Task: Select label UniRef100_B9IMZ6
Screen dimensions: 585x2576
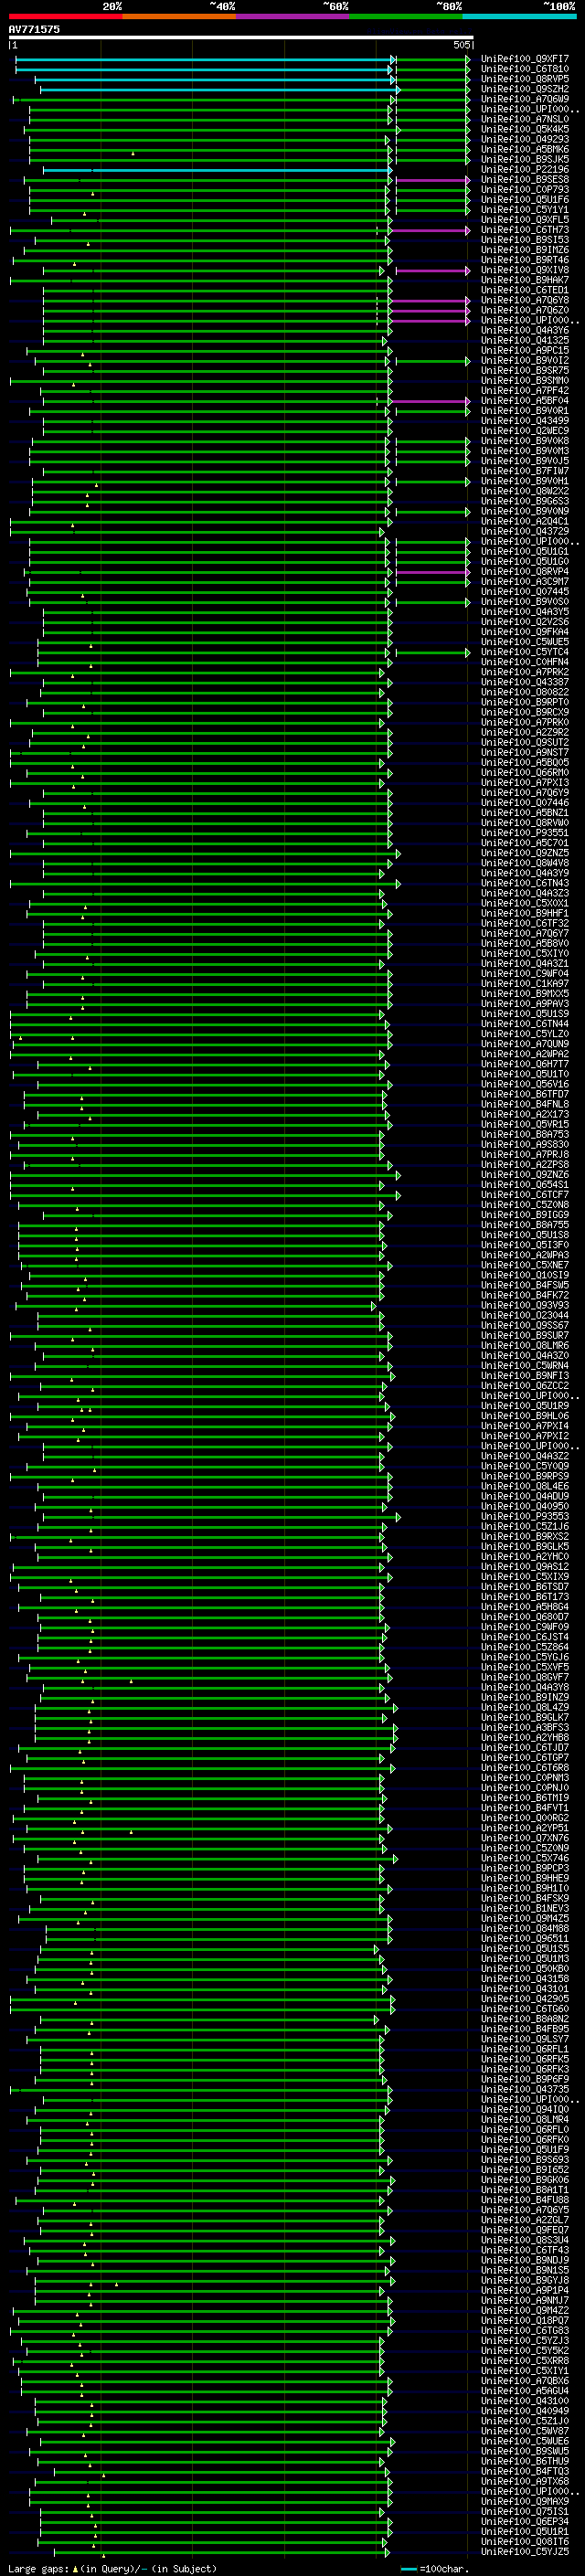Action: (x=525, y=250)
